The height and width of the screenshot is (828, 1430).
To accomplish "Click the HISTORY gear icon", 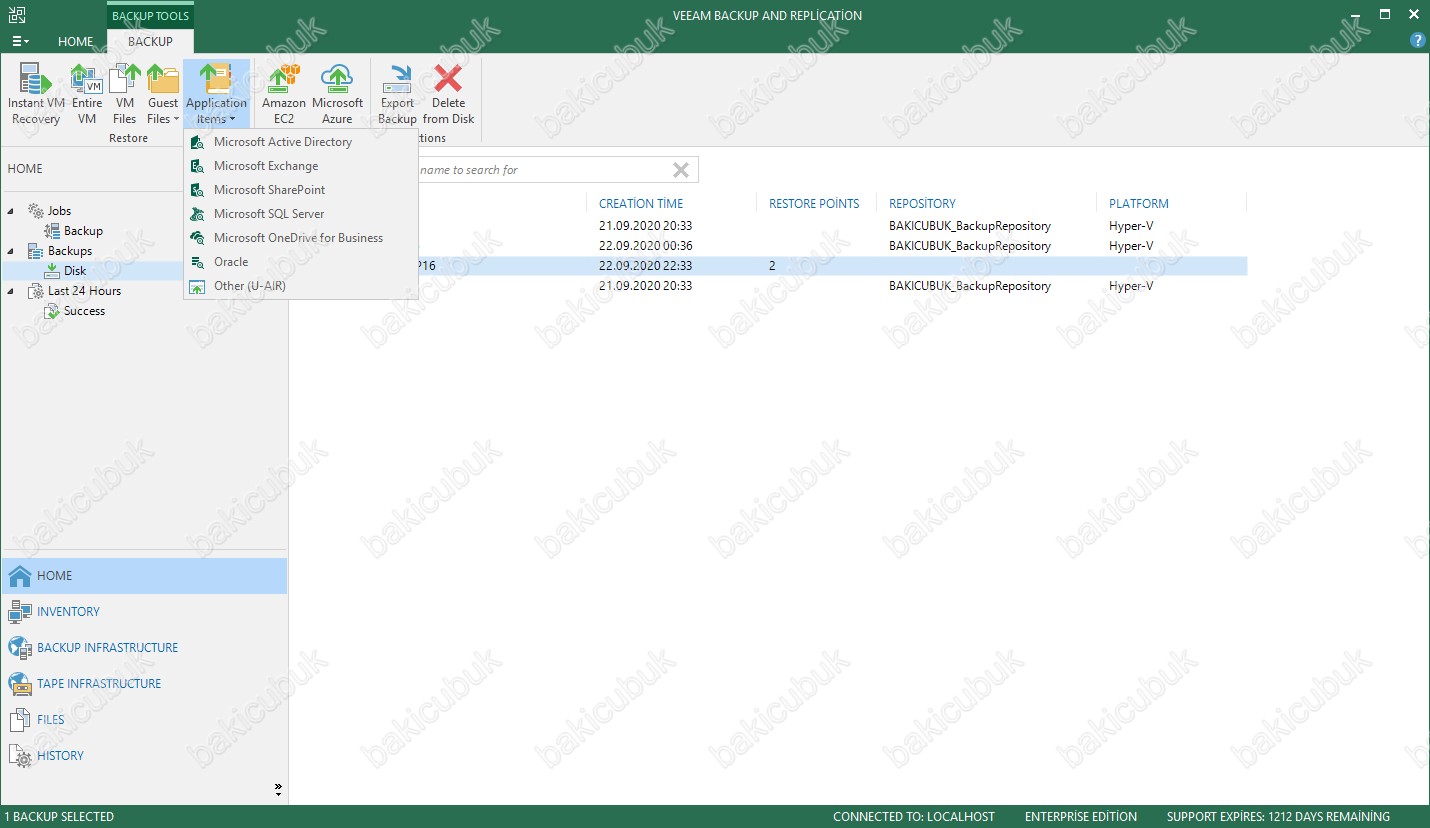I will coord(20,756).
